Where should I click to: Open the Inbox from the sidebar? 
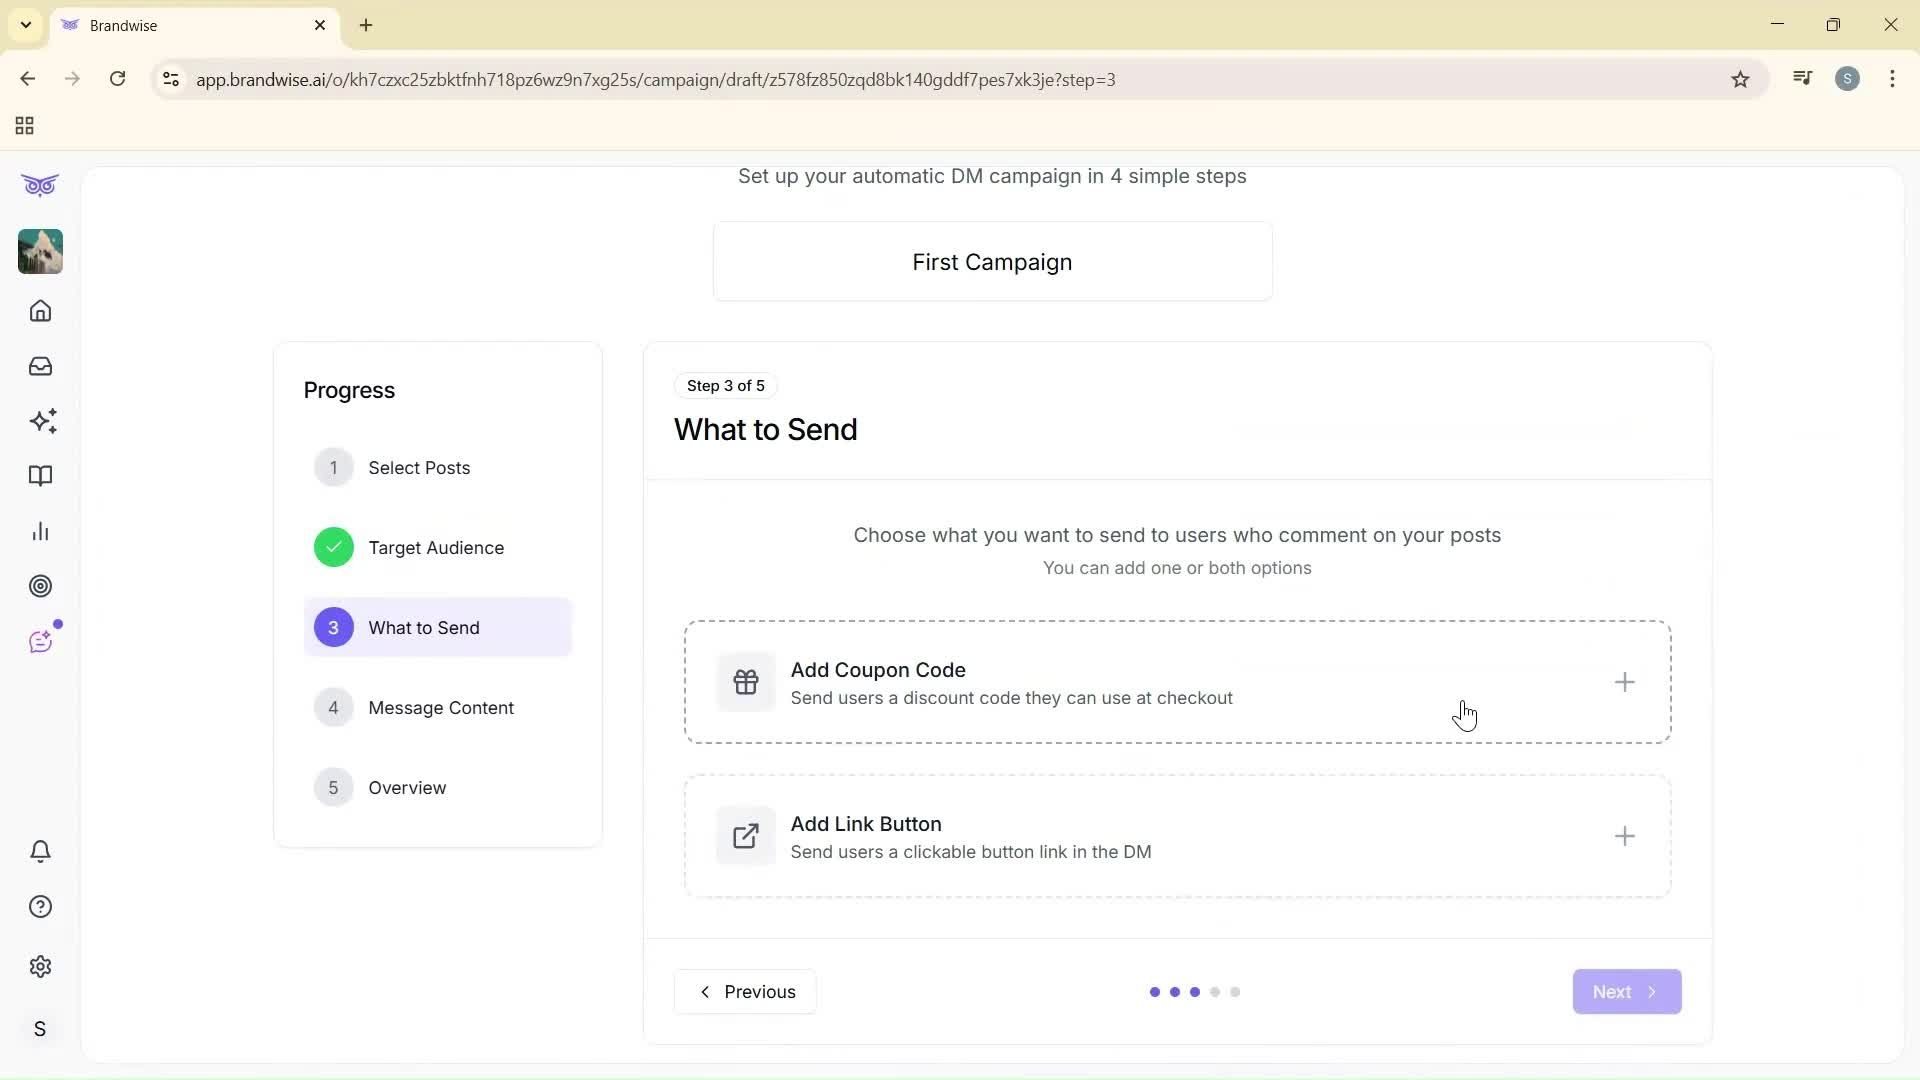point(39,366)
